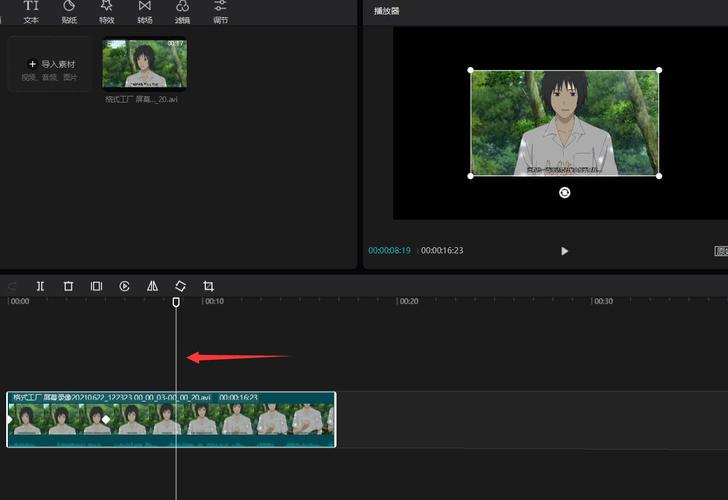Open the 调节 adjustment tab
This screenshot has width=728, height=500.
click(x=221, y=12)
